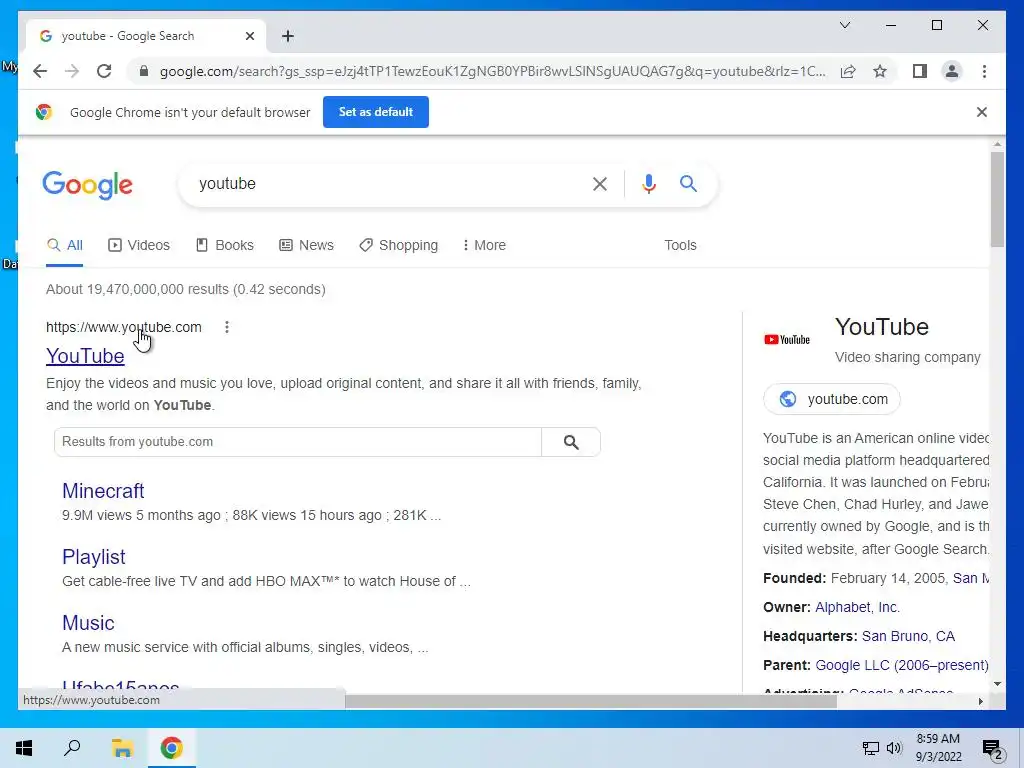Image resolution: width=1024 pixels, height=768 pixels.
Task: Open File Explorer from taskbar
Action: pyautogui.click(x=122, y=748)
